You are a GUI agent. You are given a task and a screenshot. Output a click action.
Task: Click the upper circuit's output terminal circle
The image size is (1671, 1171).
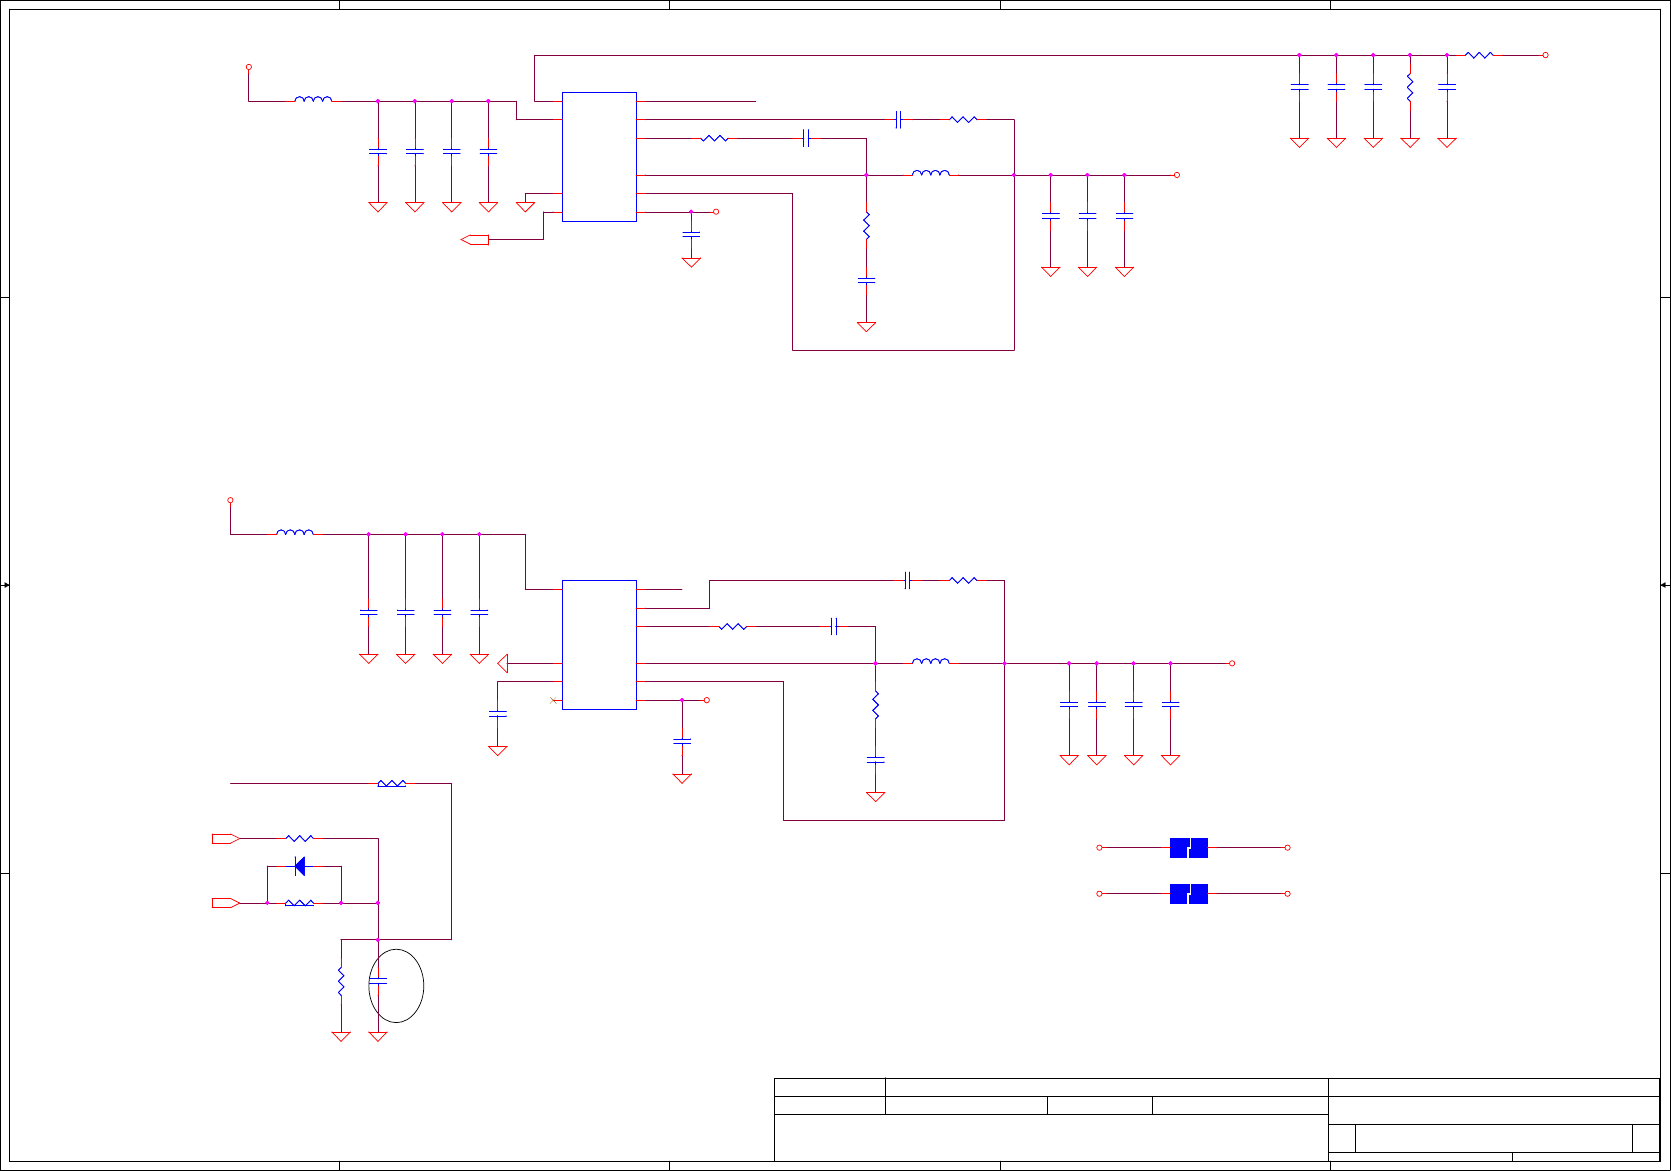point(1177,175)
